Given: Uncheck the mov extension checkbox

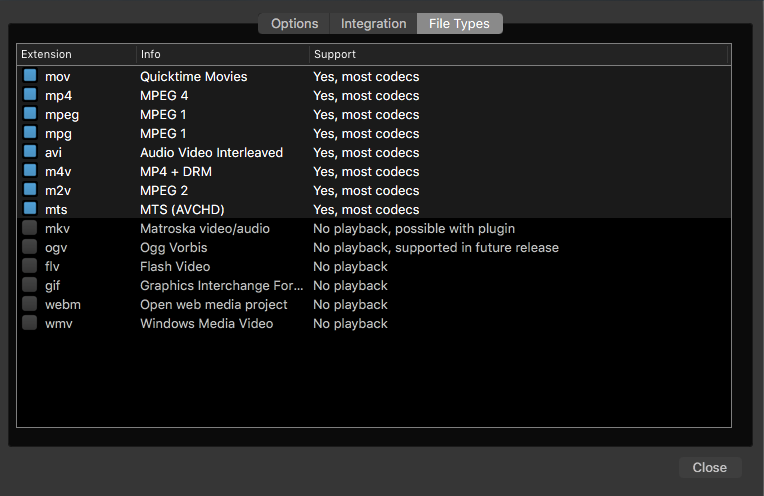Looking at the screenshot, I should click(30, 76).
